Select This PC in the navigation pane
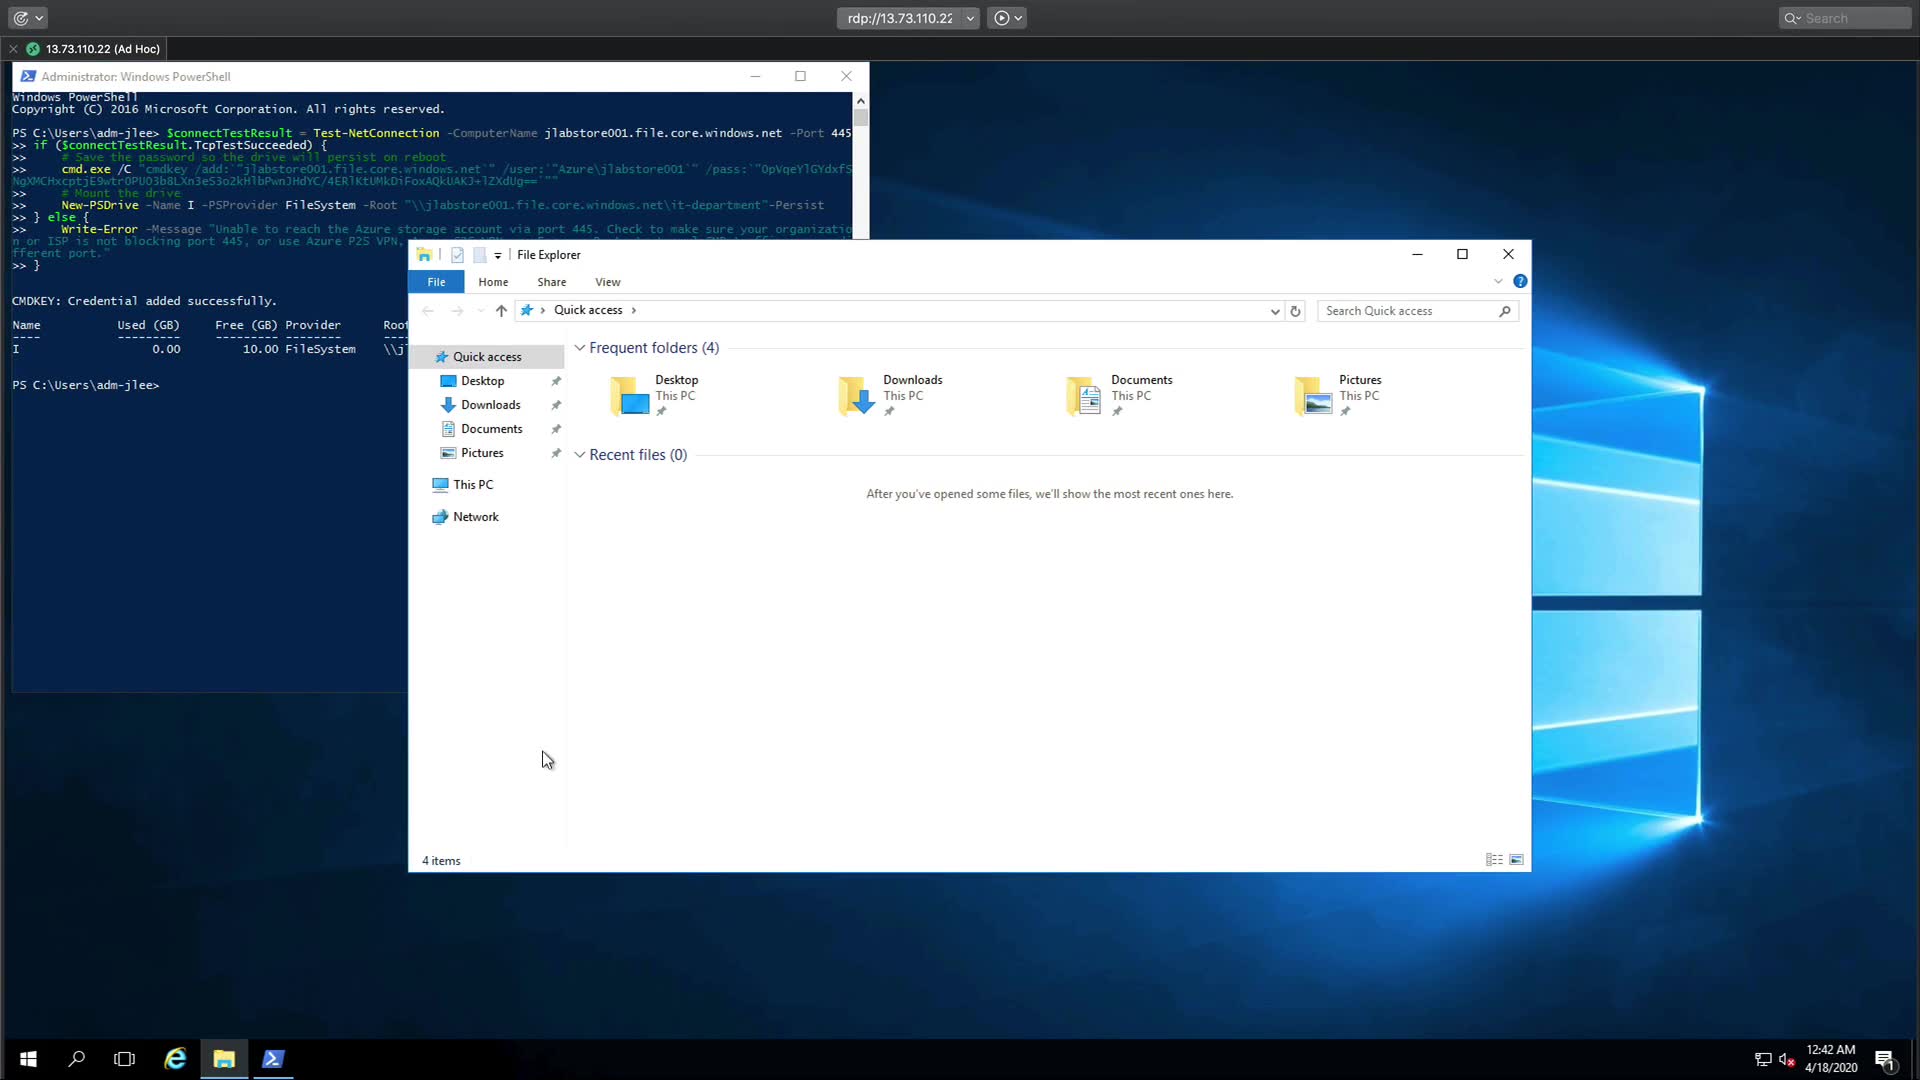This screenshot has height=1080, width=1920. pyautogui.click(x=472, y=485)
